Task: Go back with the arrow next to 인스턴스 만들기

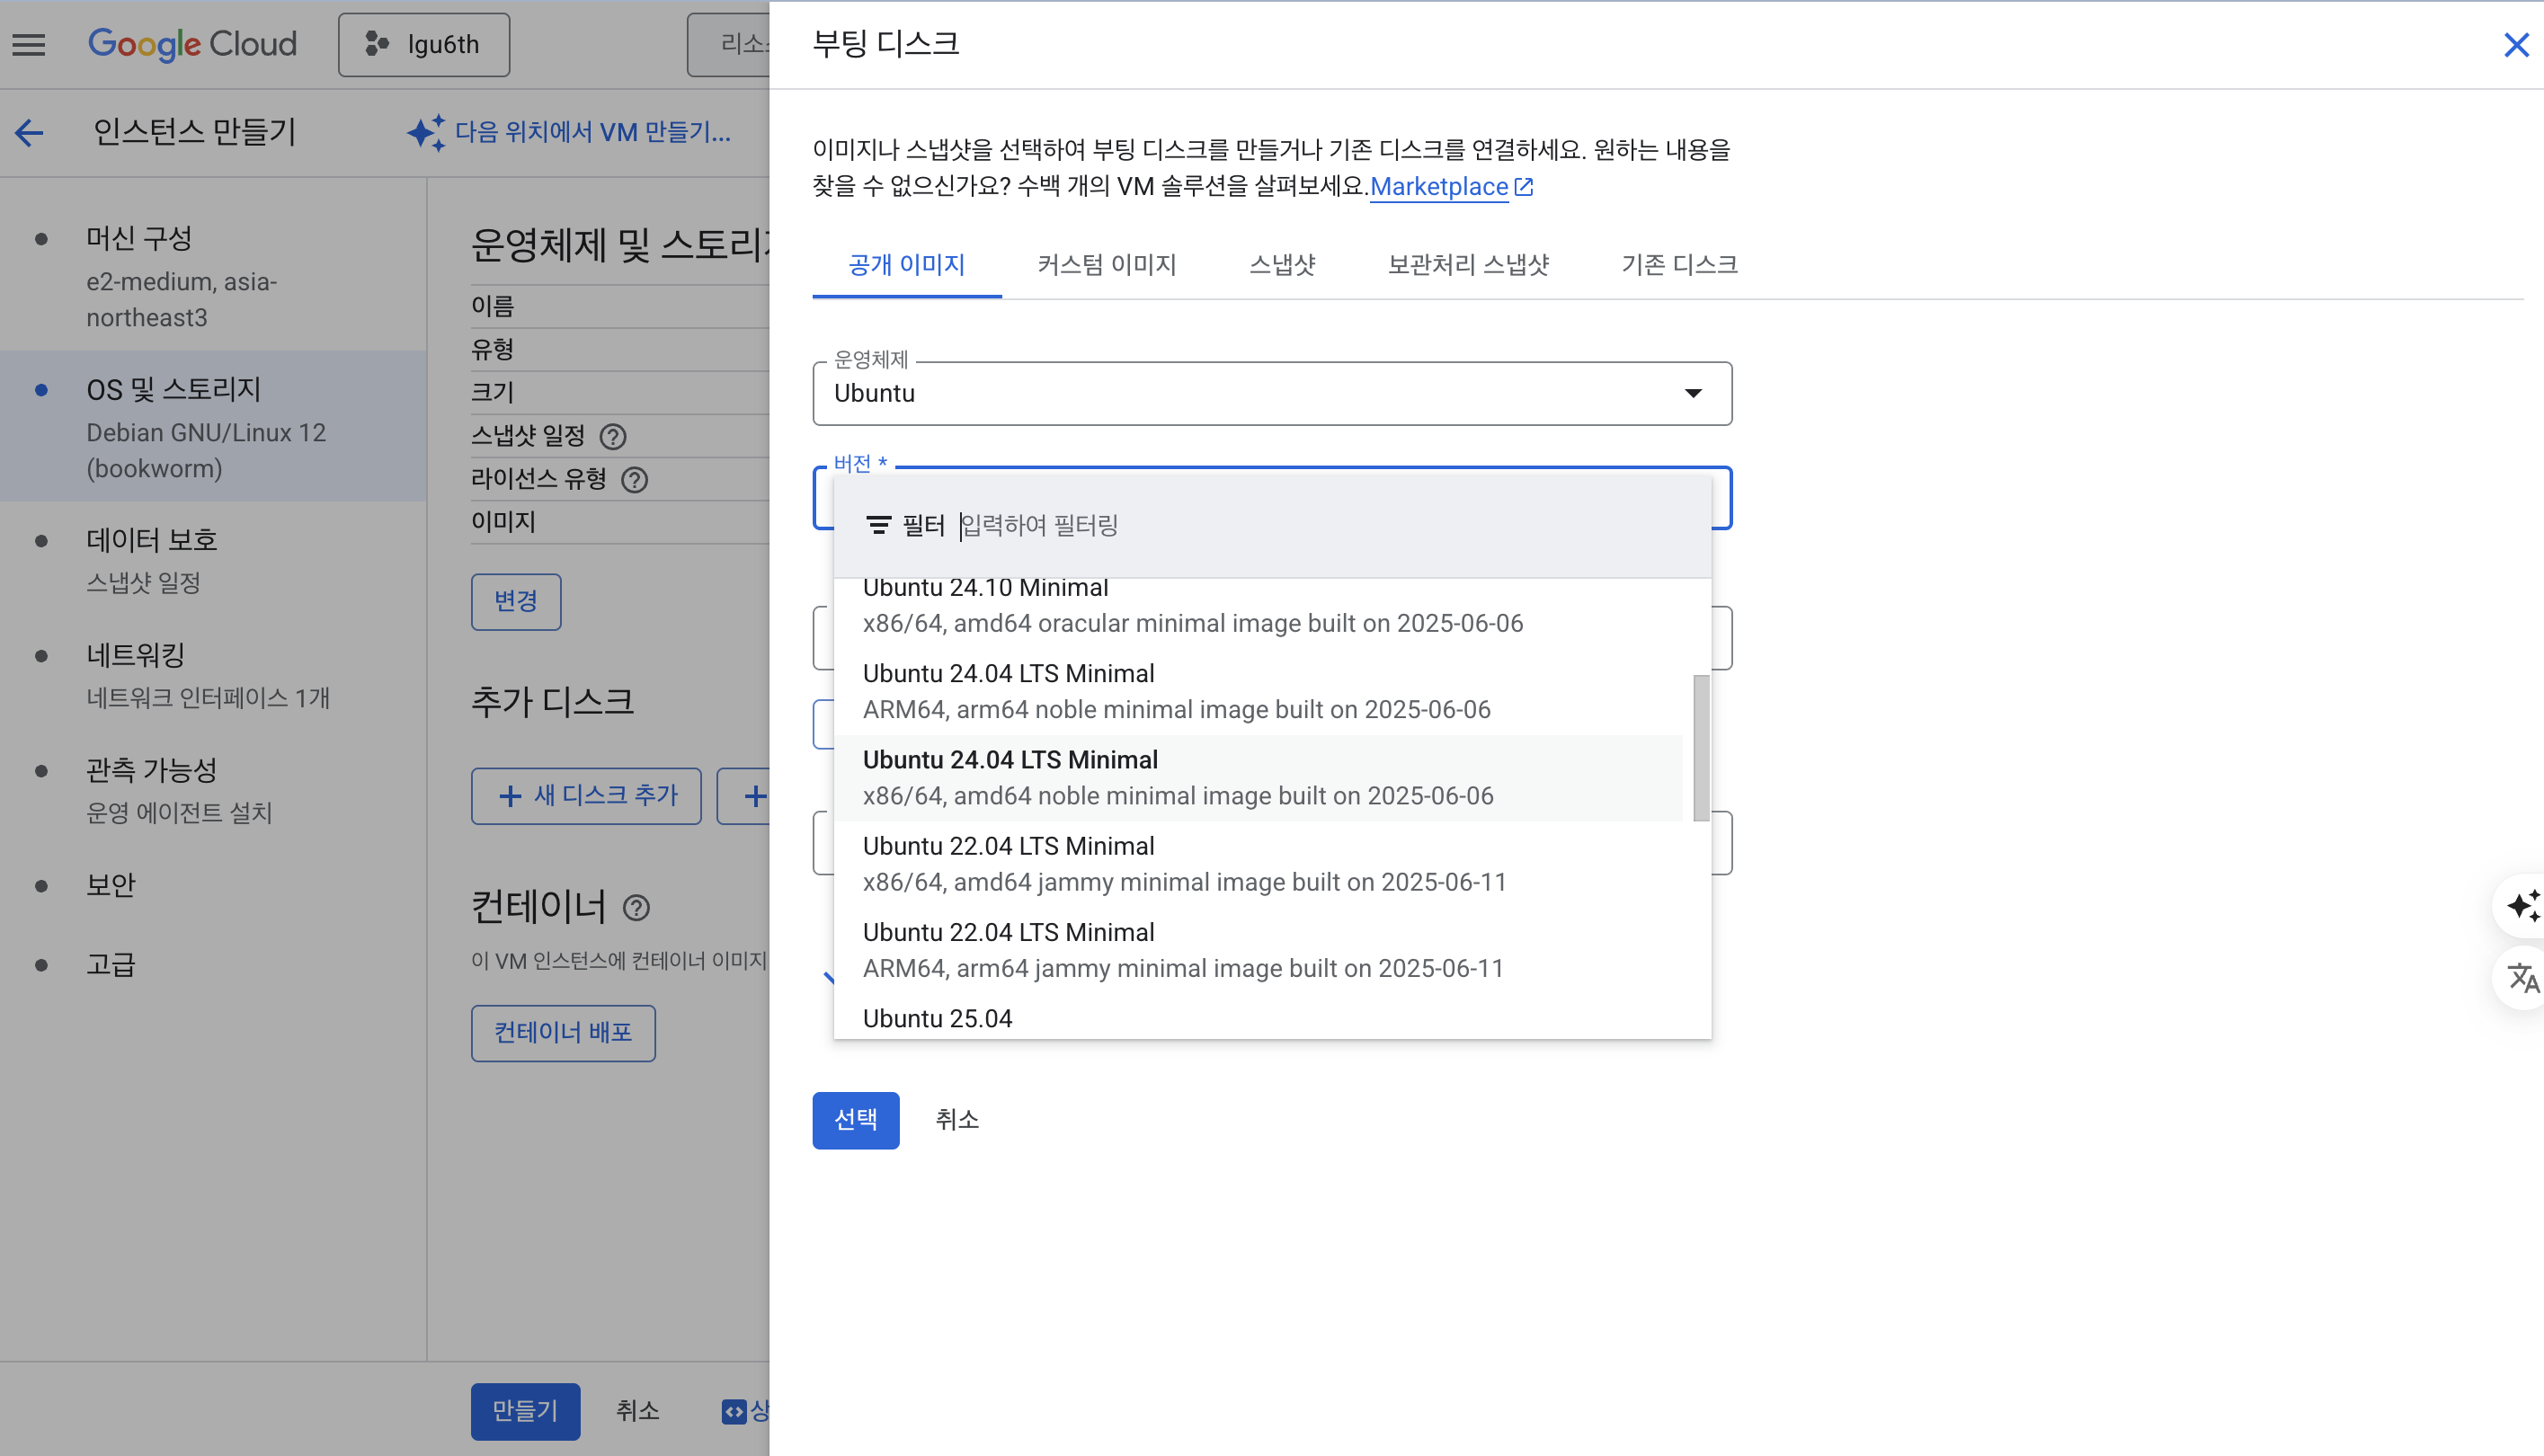Action: (29, 132)
